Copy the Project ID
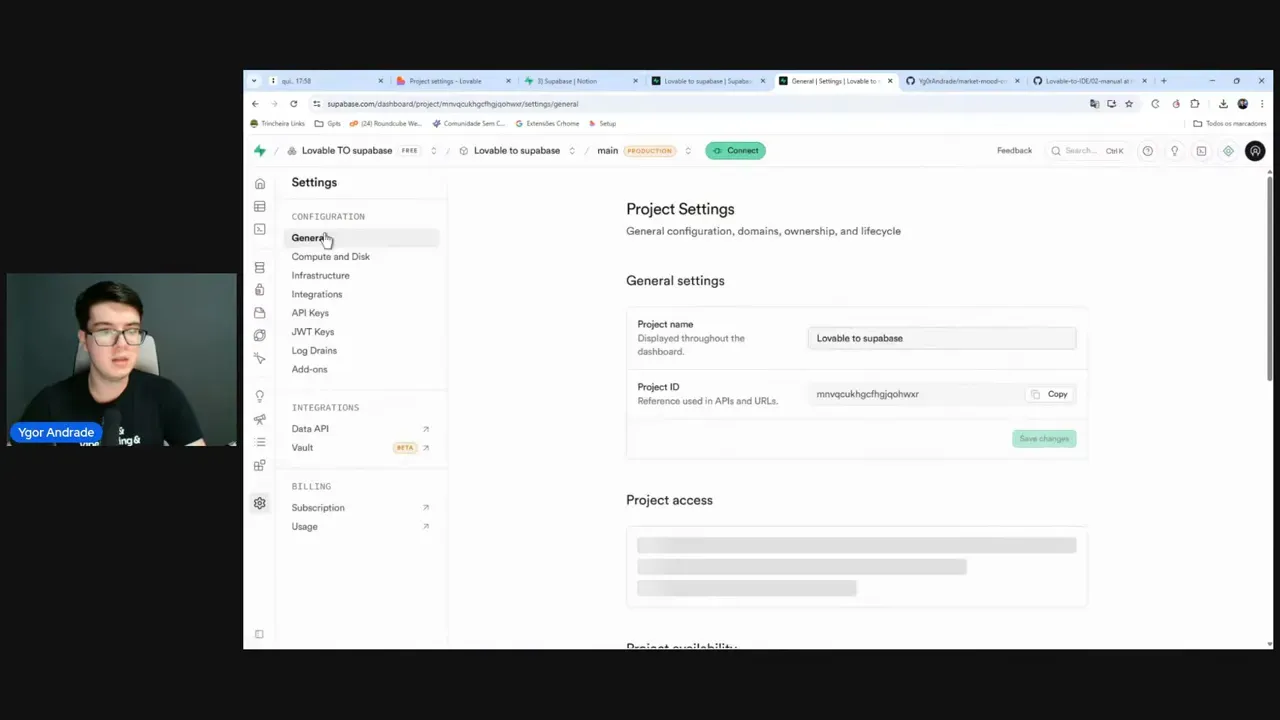 [1050, 394]
